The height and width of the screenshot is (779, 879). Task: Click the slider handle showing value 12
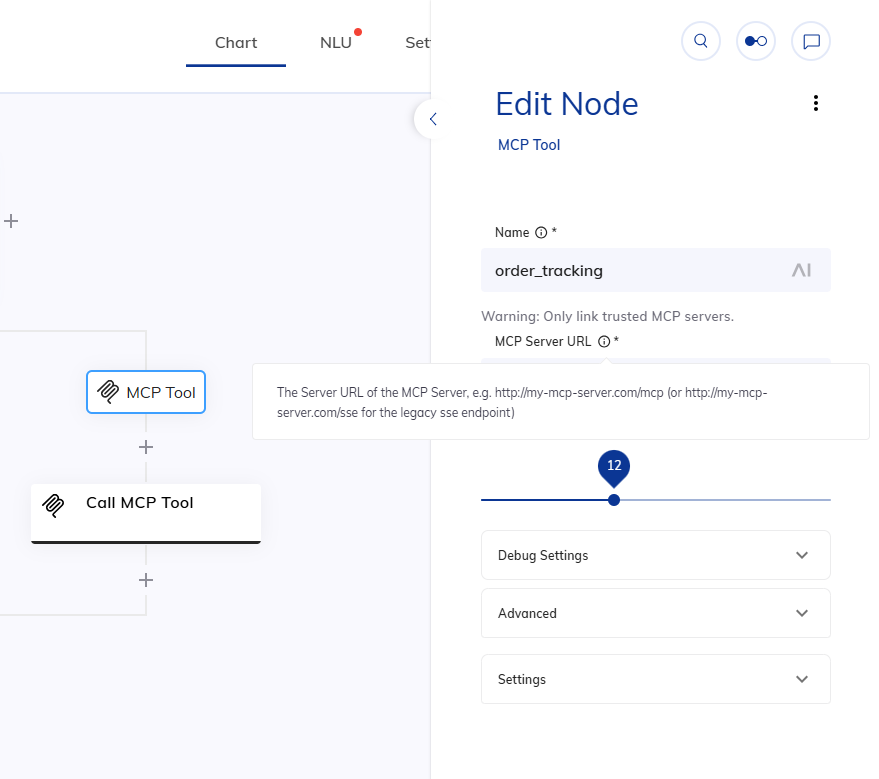(613, 499)
